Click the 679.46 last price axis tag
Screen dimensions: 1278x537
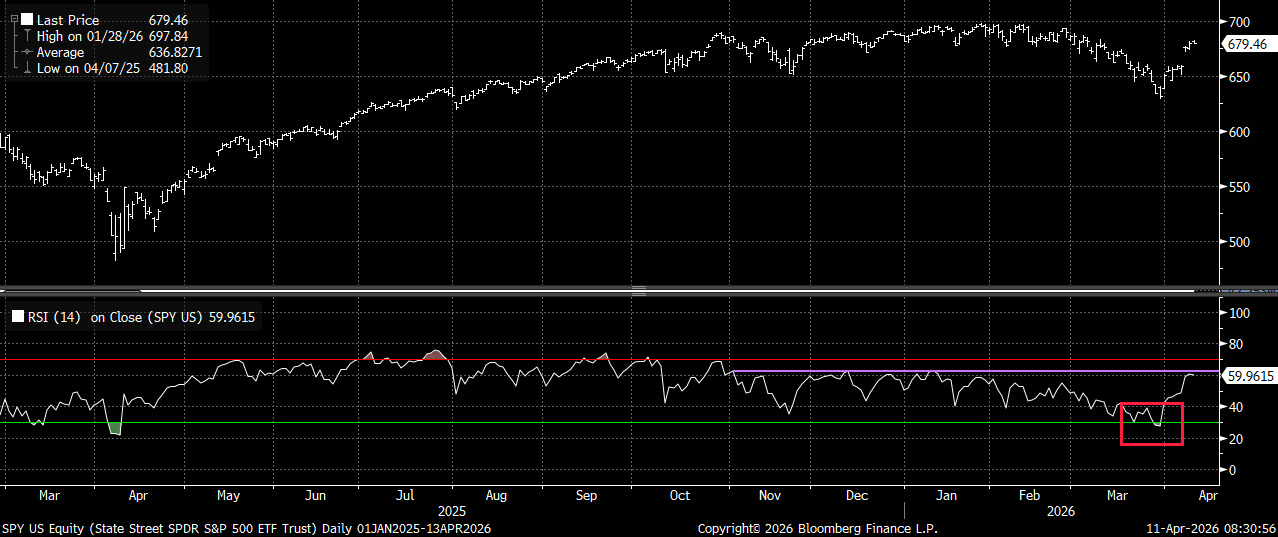[x=1247, y=44]
